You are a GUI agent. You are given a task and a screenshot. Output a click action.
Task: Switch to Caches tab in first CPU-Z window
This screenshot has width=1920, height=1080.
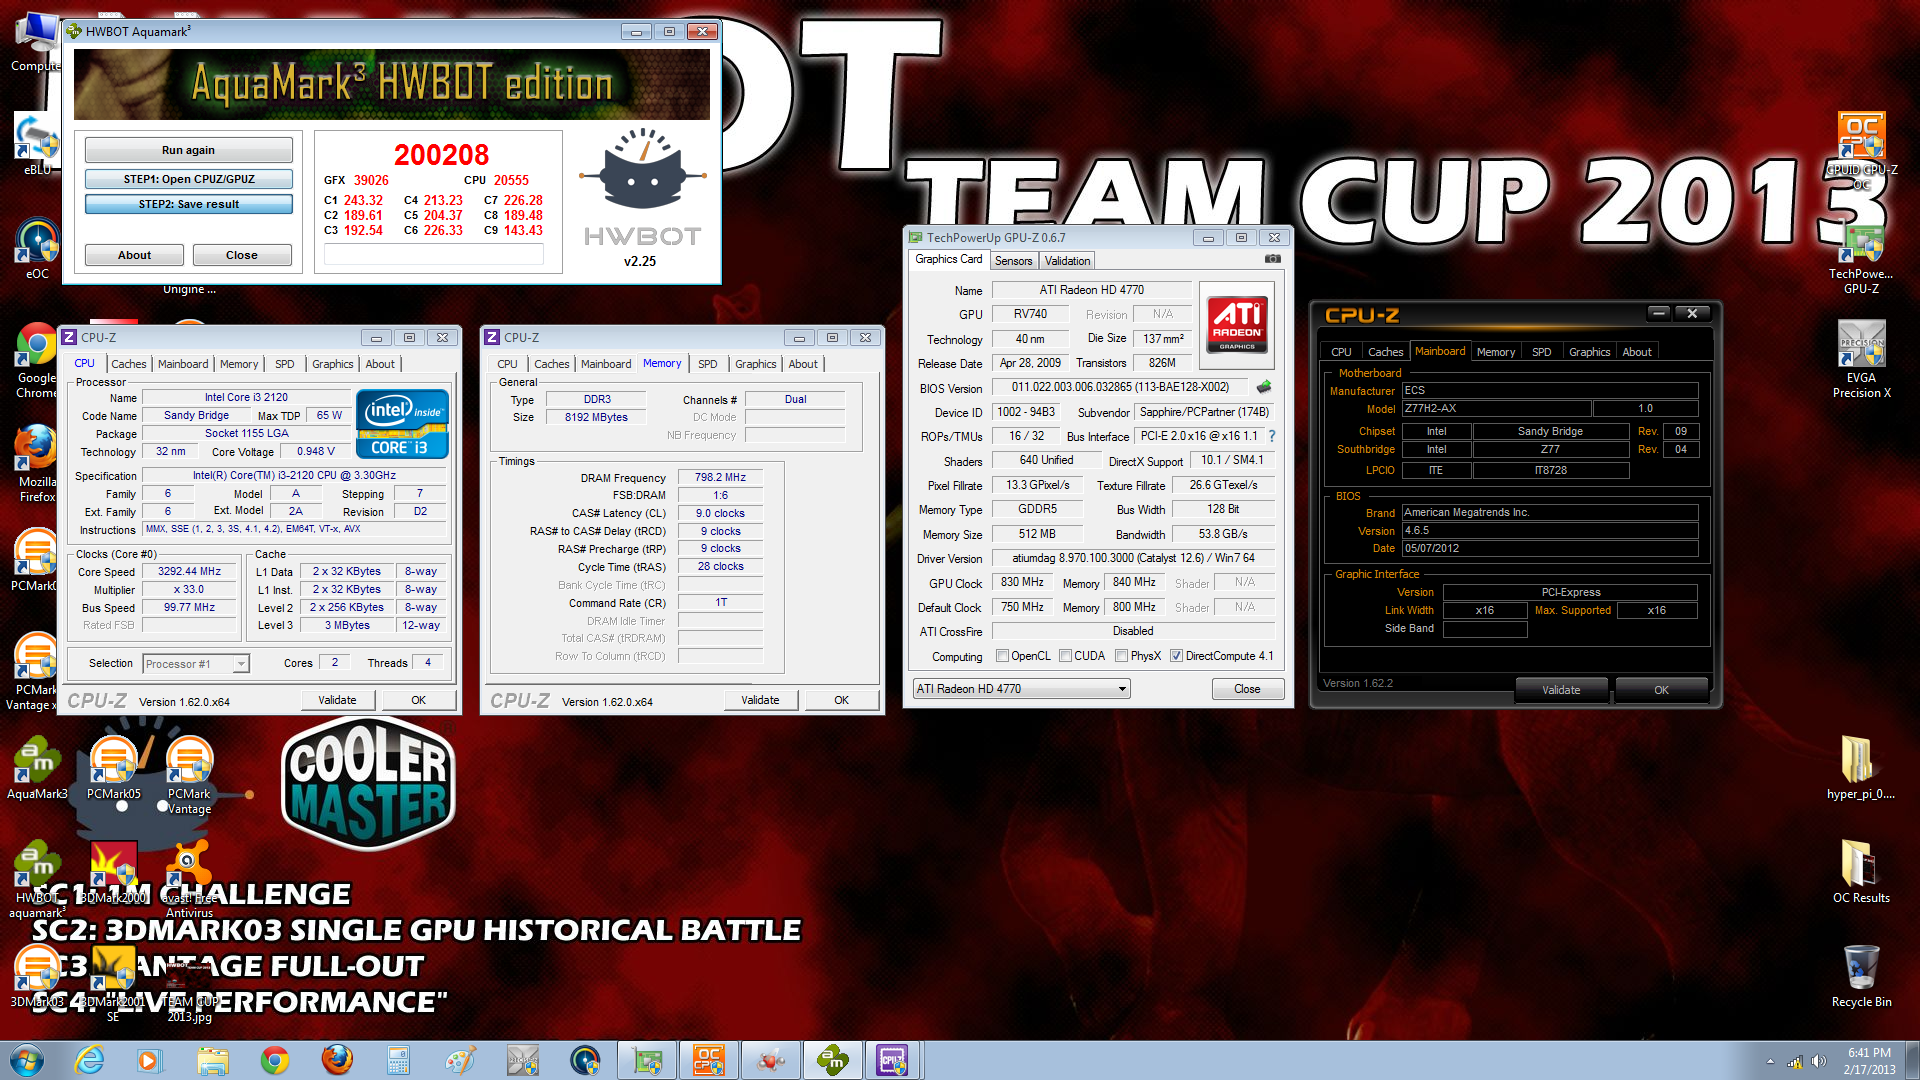pos(129,364)
